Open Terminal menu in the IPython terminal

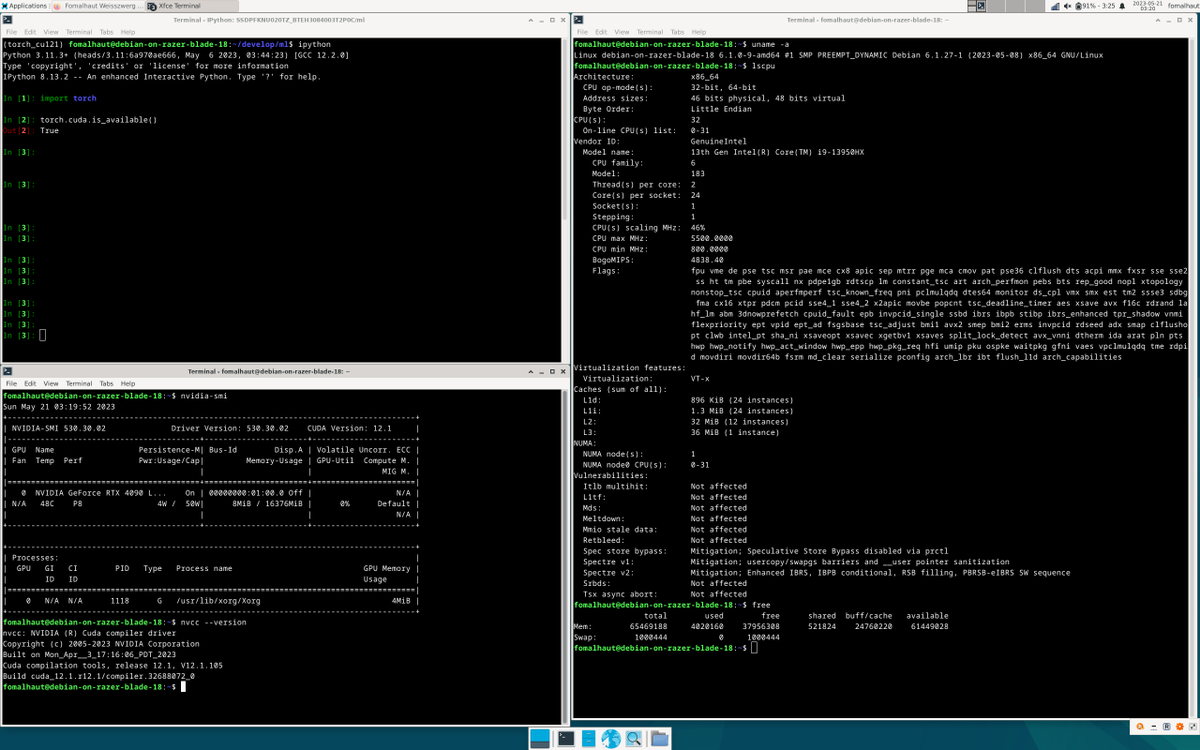click(x=79, y=32)
